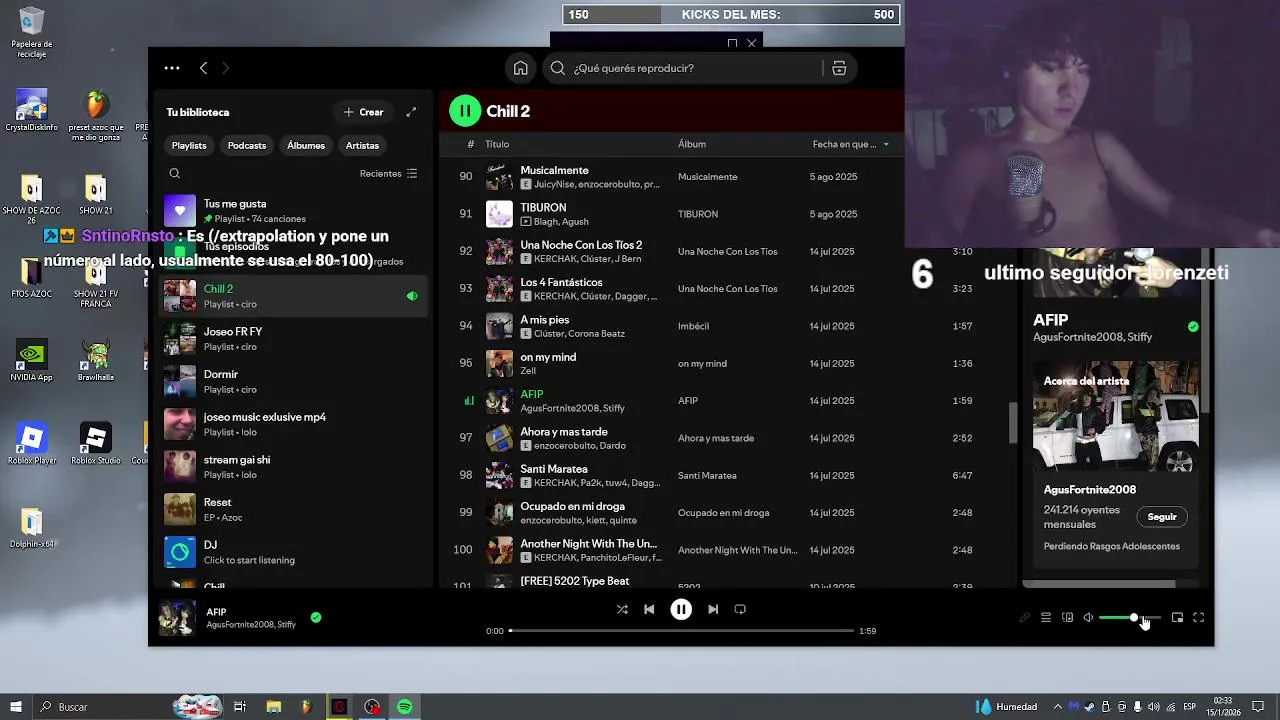Open connect to a device icon
Image resolution: width=1280 pixels, height=720 pixels.
[x=1067, y=618]
